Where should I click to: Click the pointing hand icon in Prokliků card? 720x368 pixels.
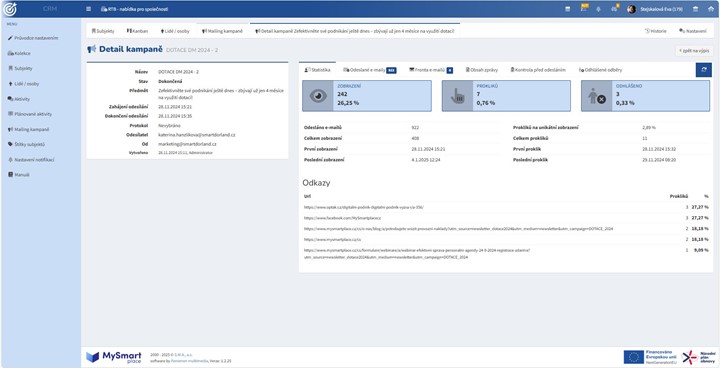tap(457, 96)
